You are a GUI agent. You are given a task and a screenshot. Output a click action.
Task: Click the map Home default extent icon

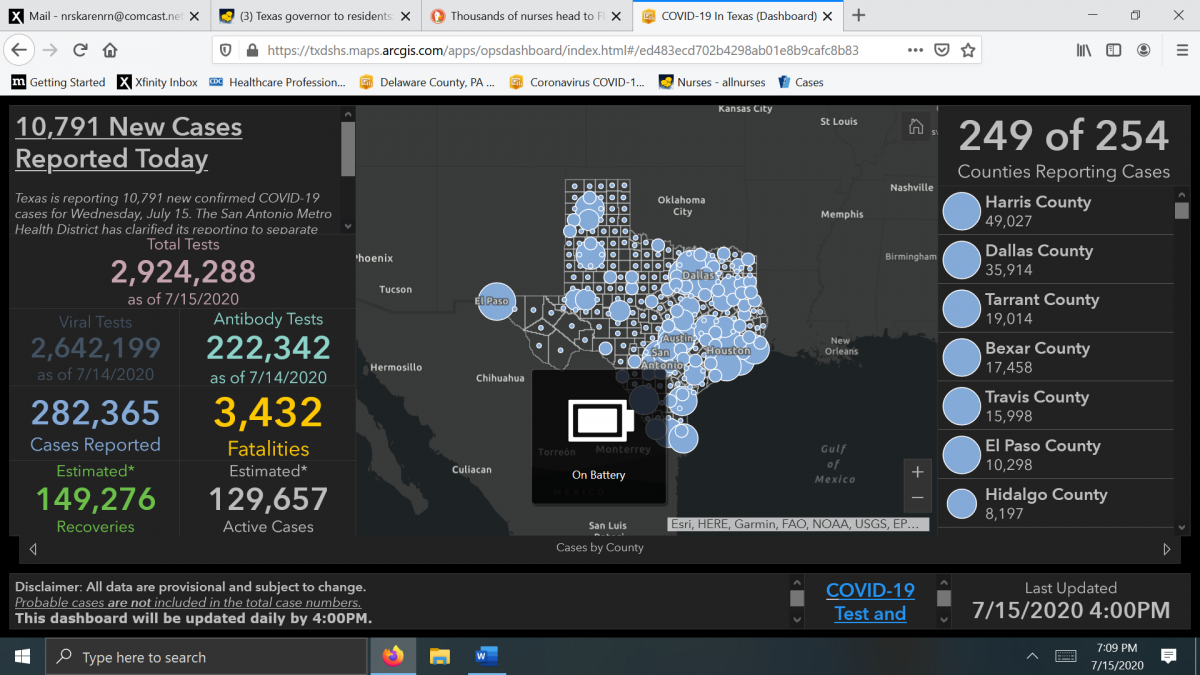(x=915, y=126)
